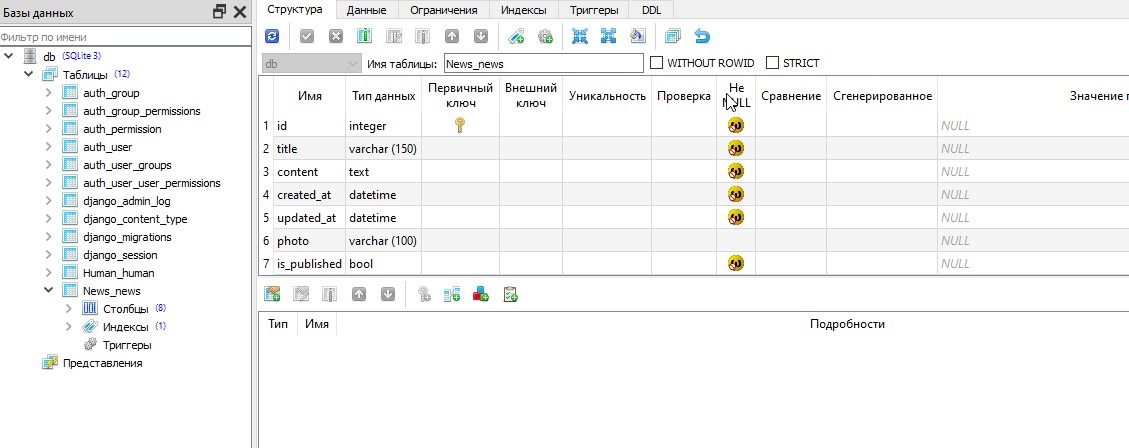Viewport: 1129px width, 448px height.
Task: Add a table primary key constraint
Action: (423, 294)
